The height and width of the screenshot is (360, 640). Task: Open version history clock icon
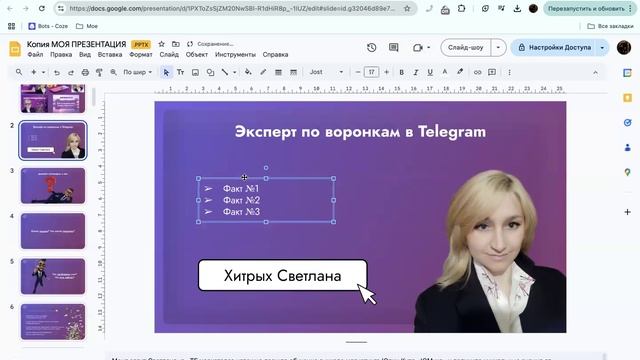tap(371, 47)
